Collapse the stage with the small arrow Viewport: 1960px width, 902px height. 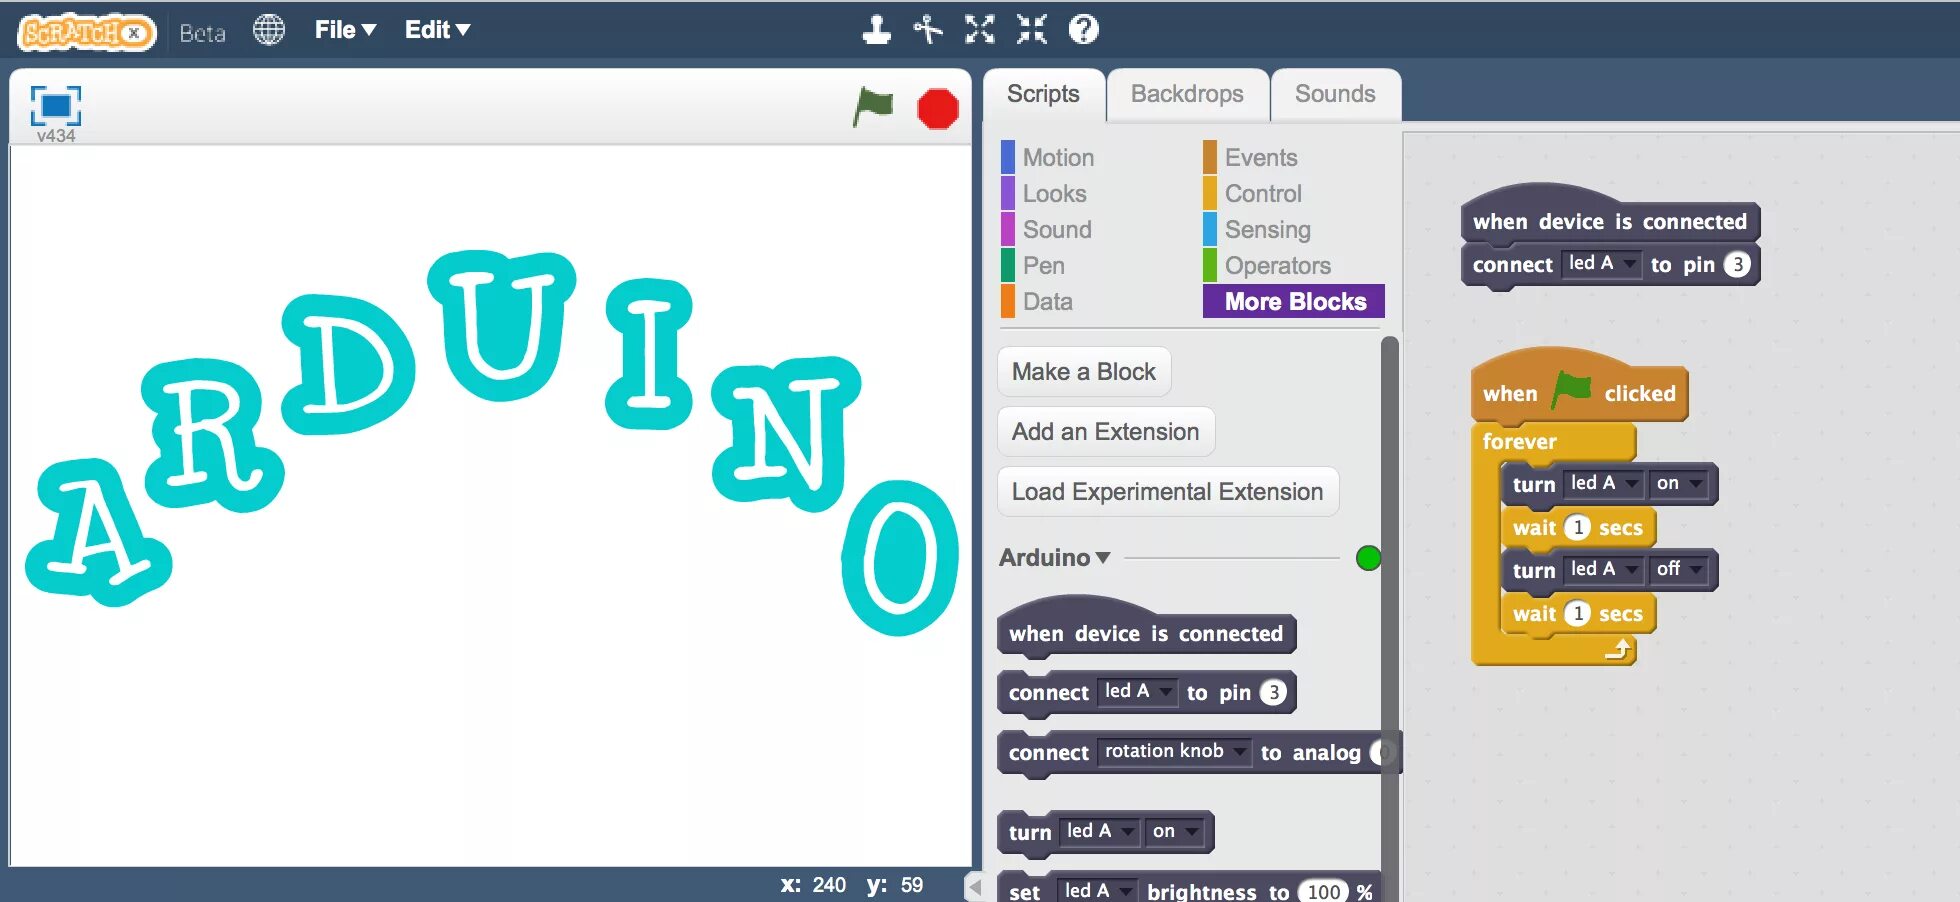975,886
